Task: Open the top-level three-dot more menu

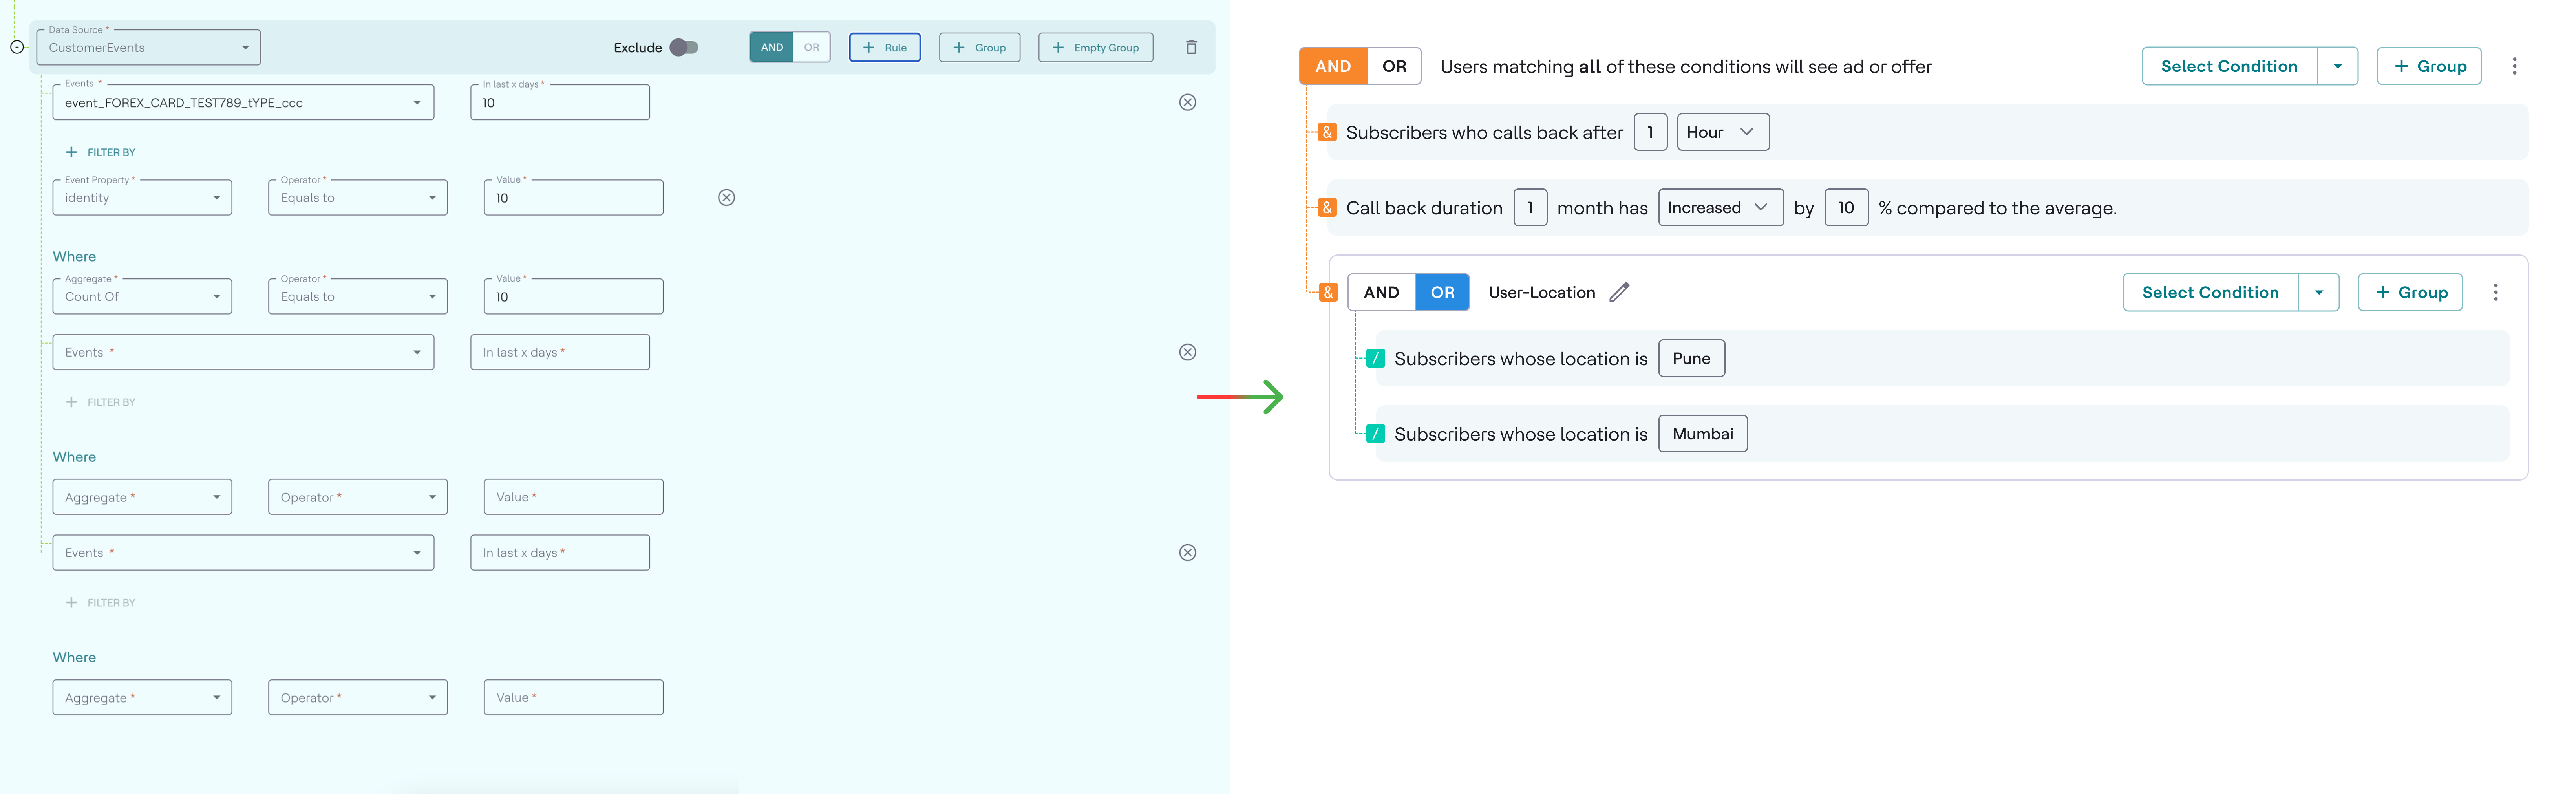Action: tap(2514, 66)
